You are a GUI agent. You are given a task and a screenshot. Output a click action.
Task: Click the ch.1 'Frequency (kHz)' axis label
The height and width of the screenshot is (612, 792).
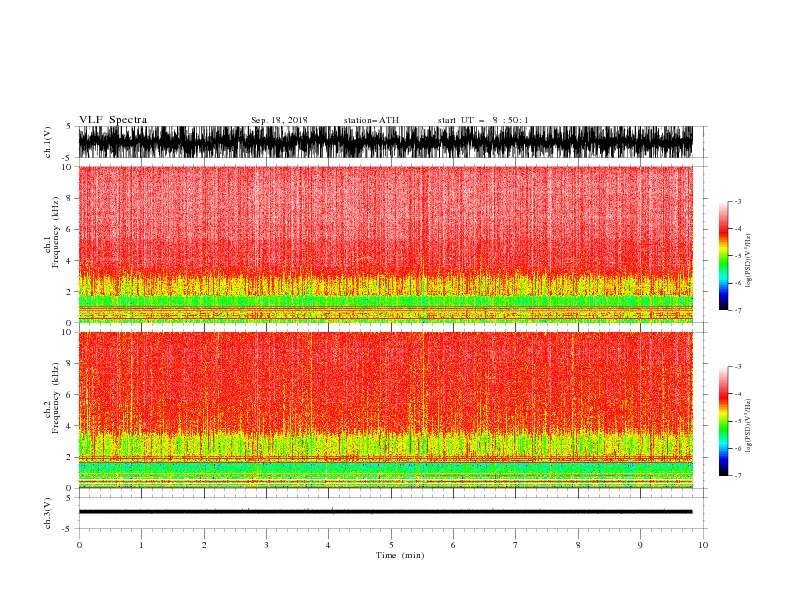[56, 232]
